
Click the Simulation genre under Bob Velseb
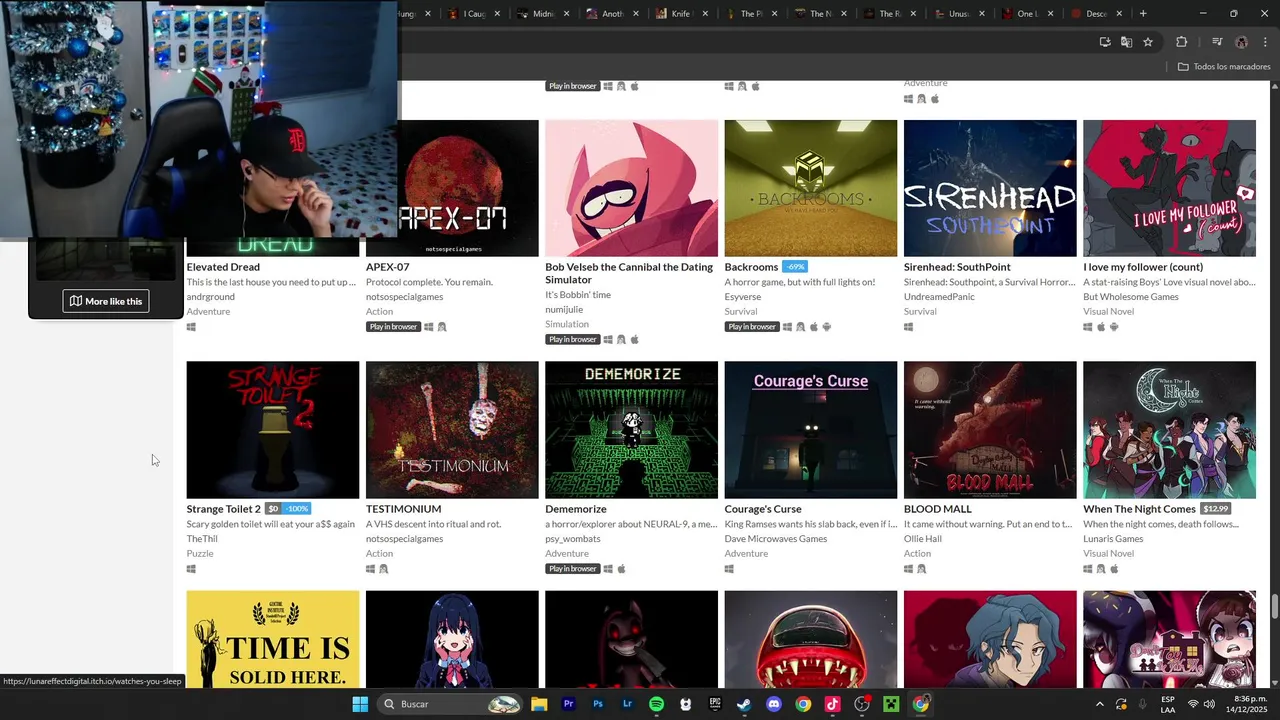pos(567,324)
